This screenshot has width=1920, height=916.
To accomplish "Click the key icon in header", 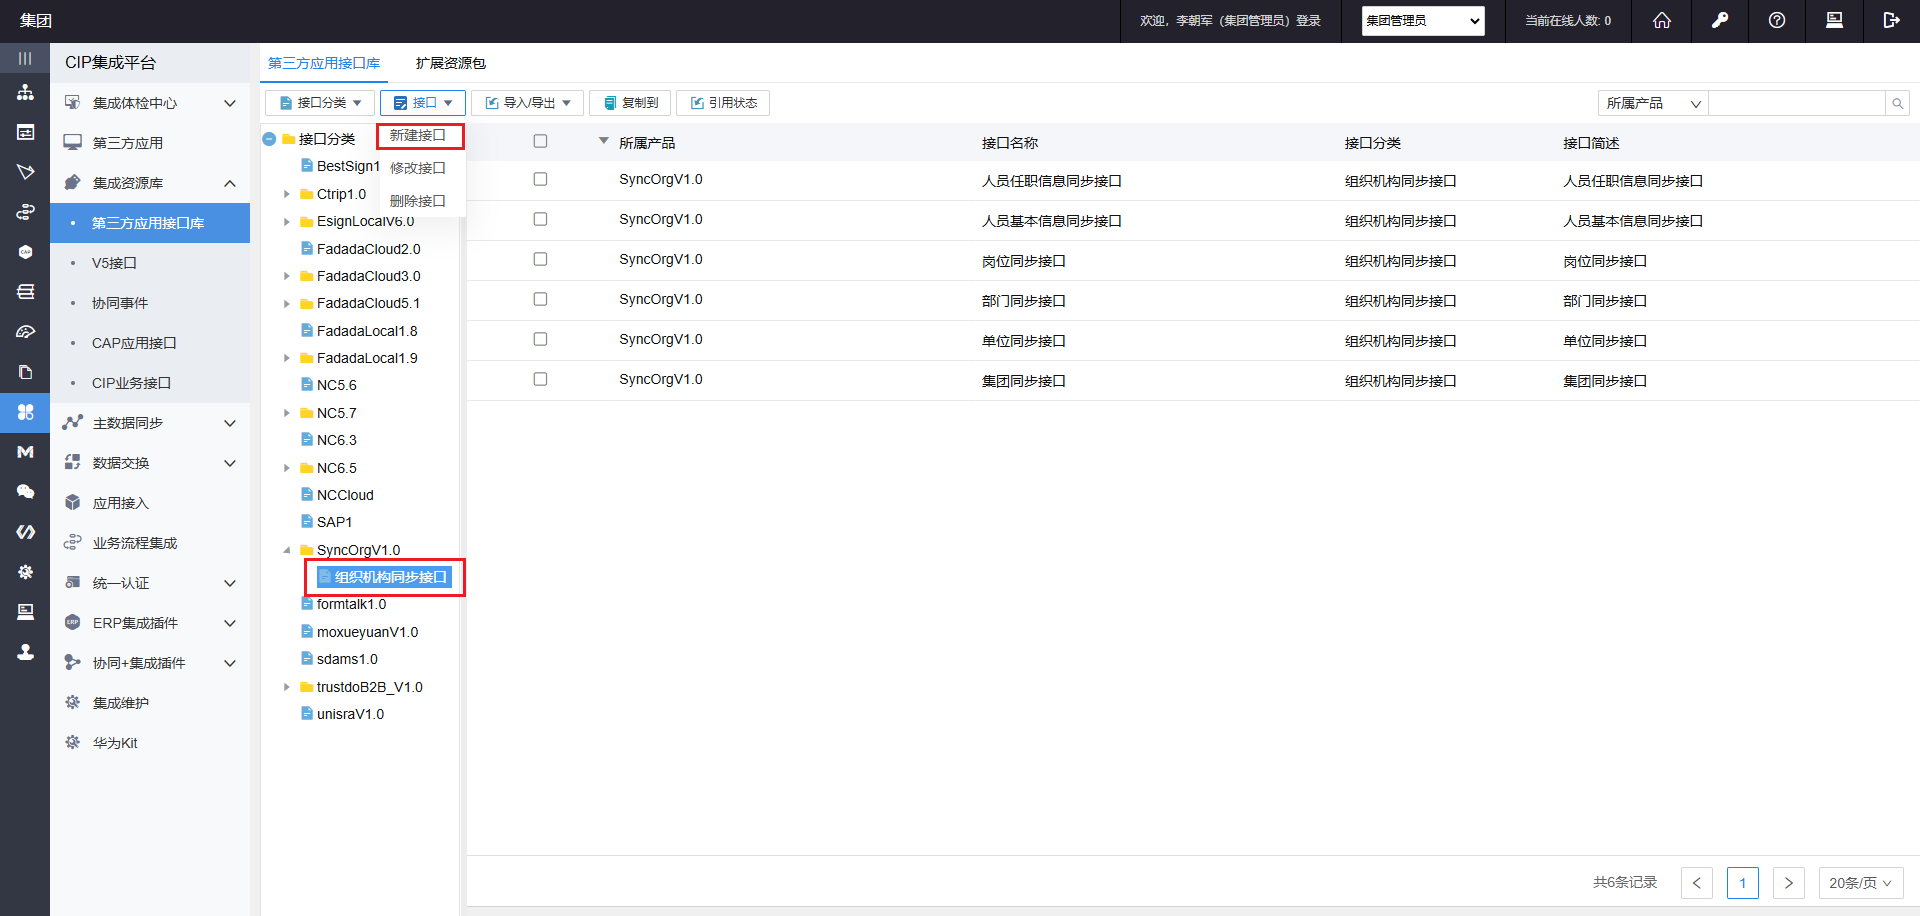I will (1719, 21).
